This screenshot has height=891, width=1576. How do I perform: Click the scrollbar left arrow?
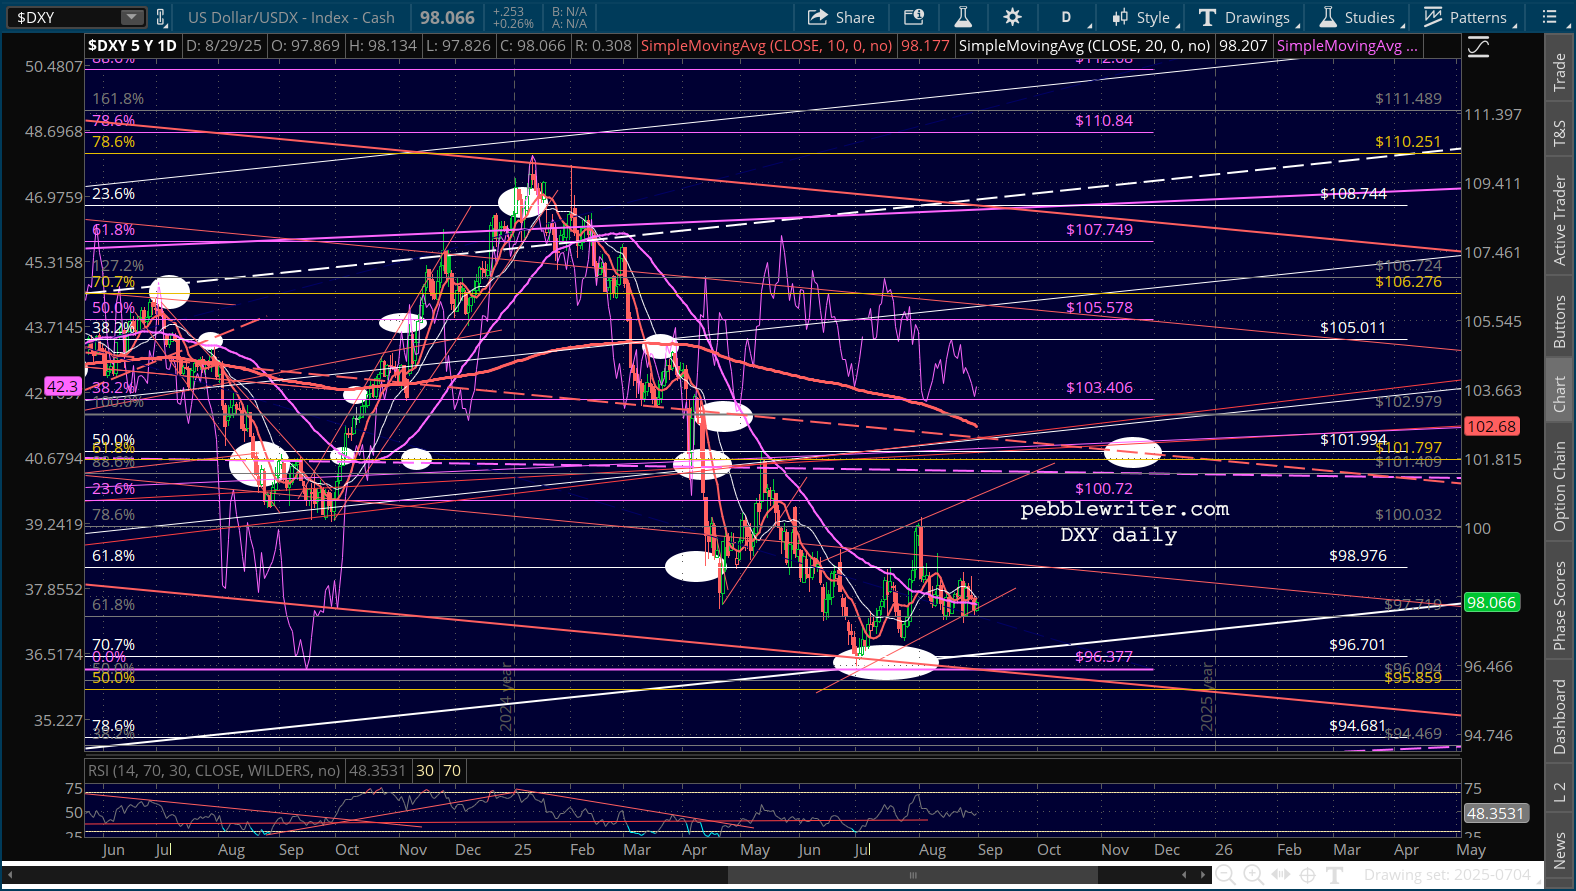9,875
